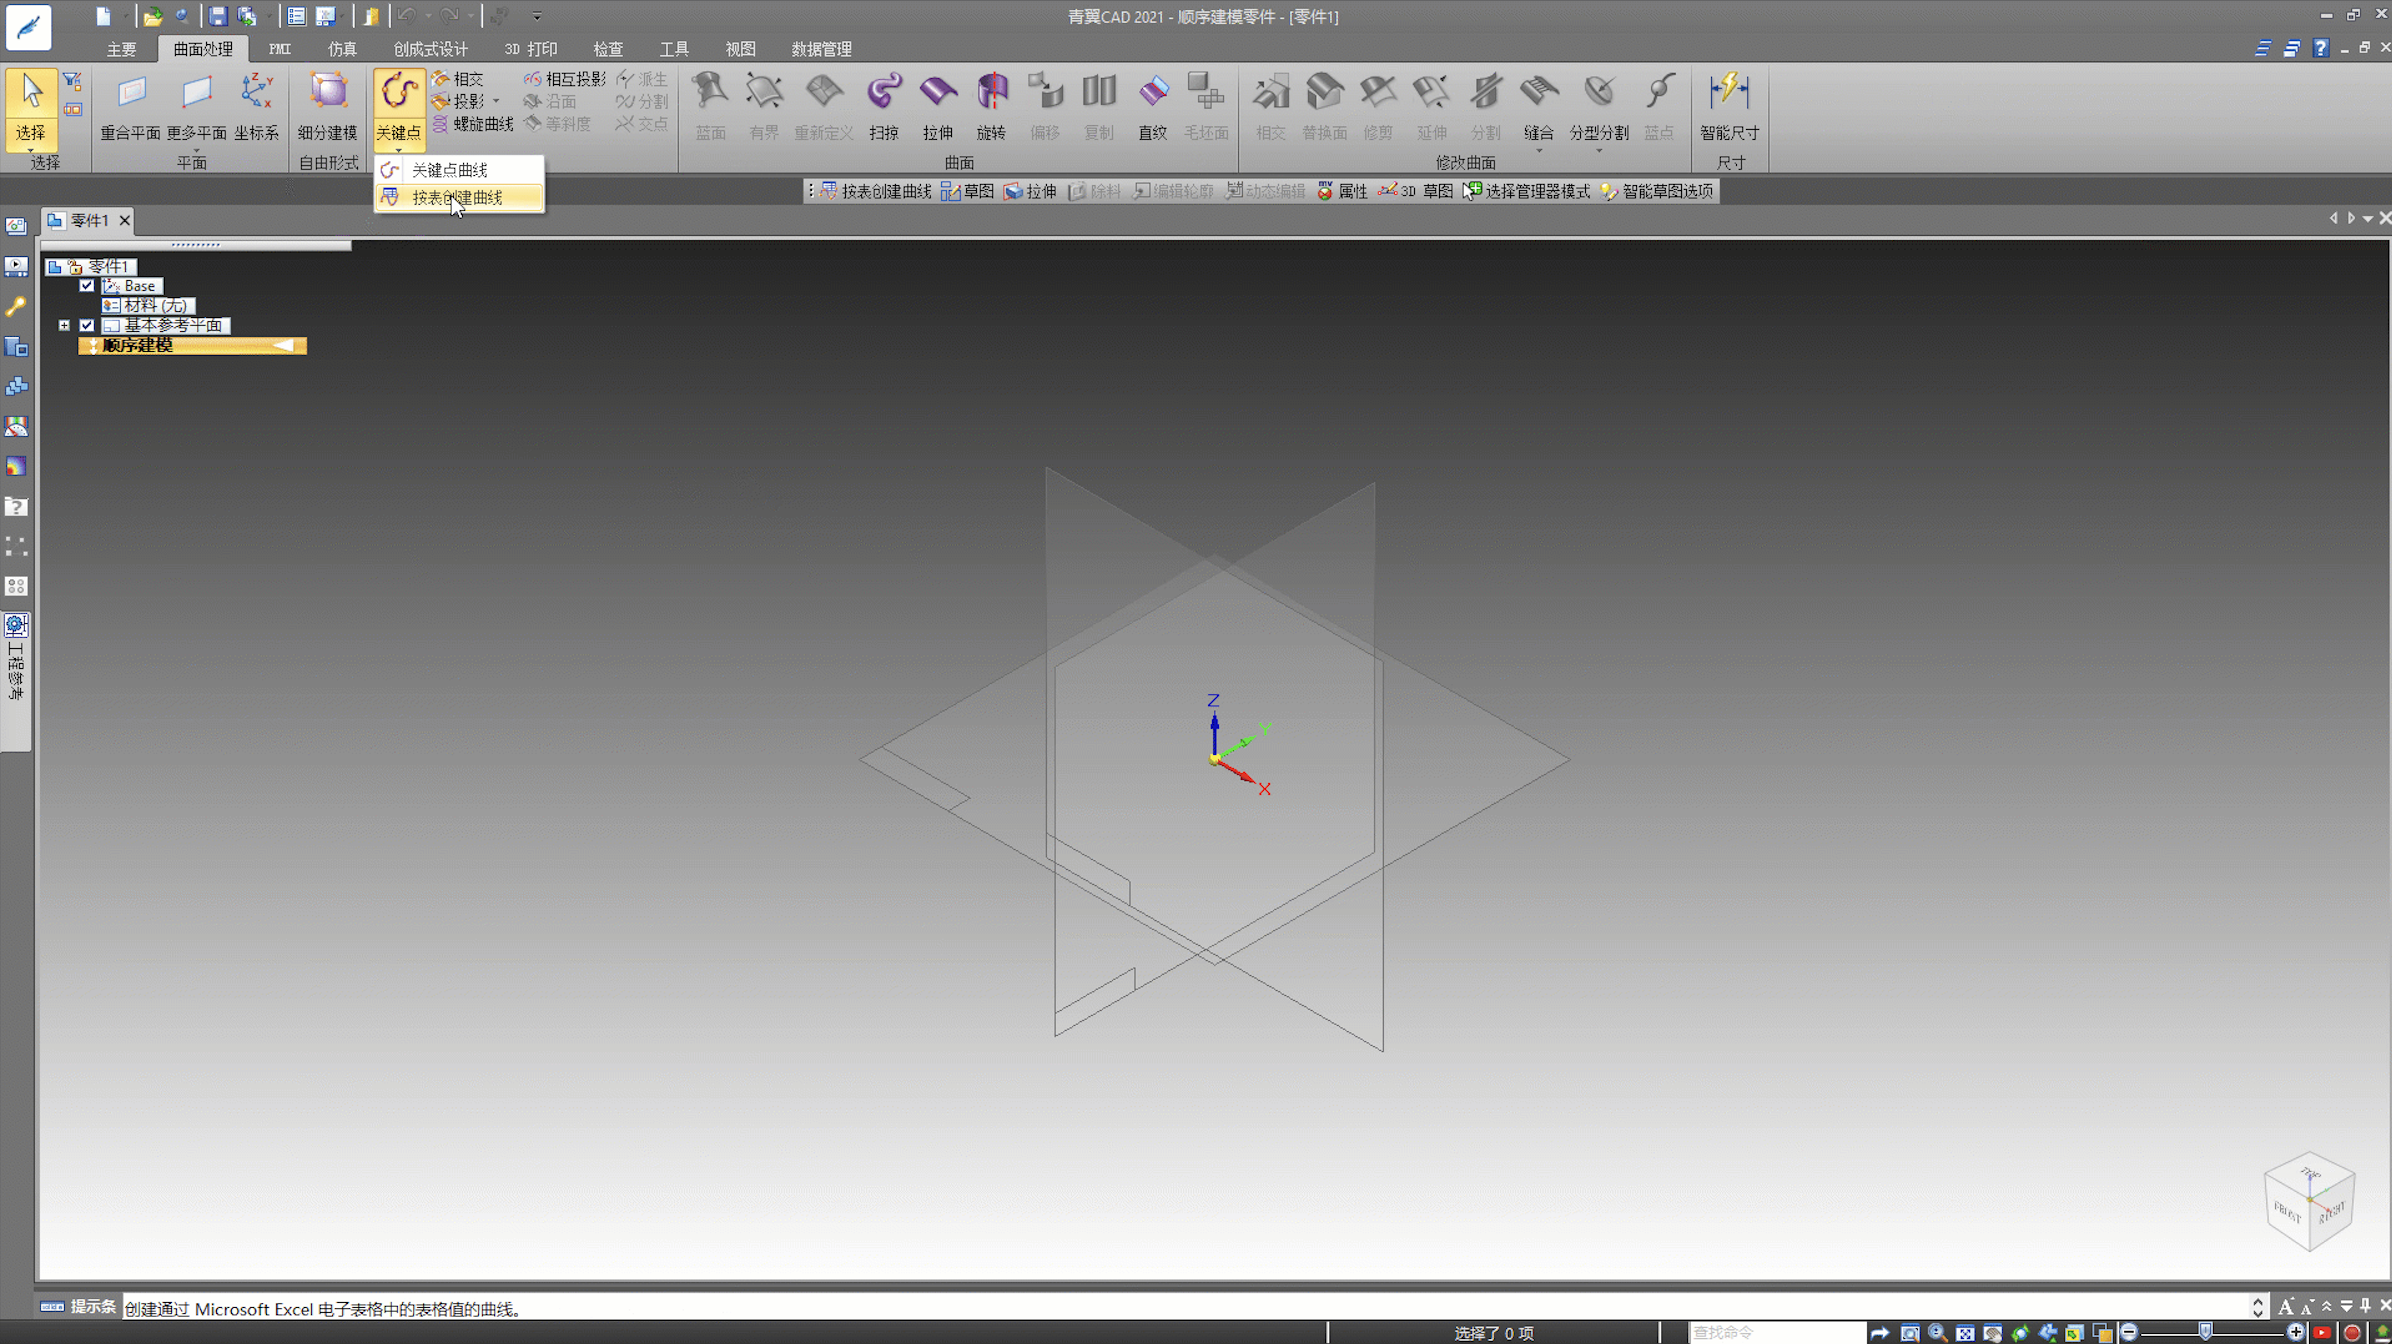This screenshot has height=1344, width=2392.
Task: Select the 重合平面 coincident plane tool
Action: click(x=130, y=107)
